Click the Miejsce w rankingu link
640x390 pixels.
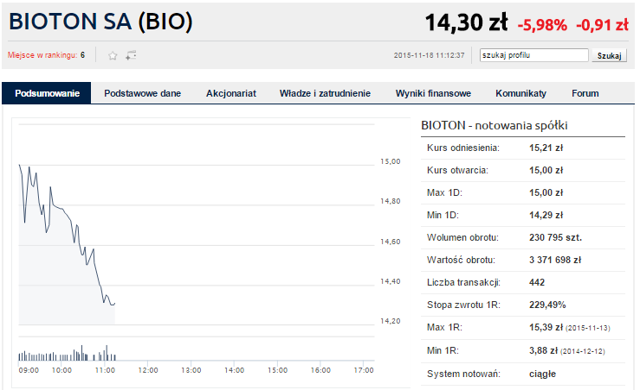[x=42, y=55]
